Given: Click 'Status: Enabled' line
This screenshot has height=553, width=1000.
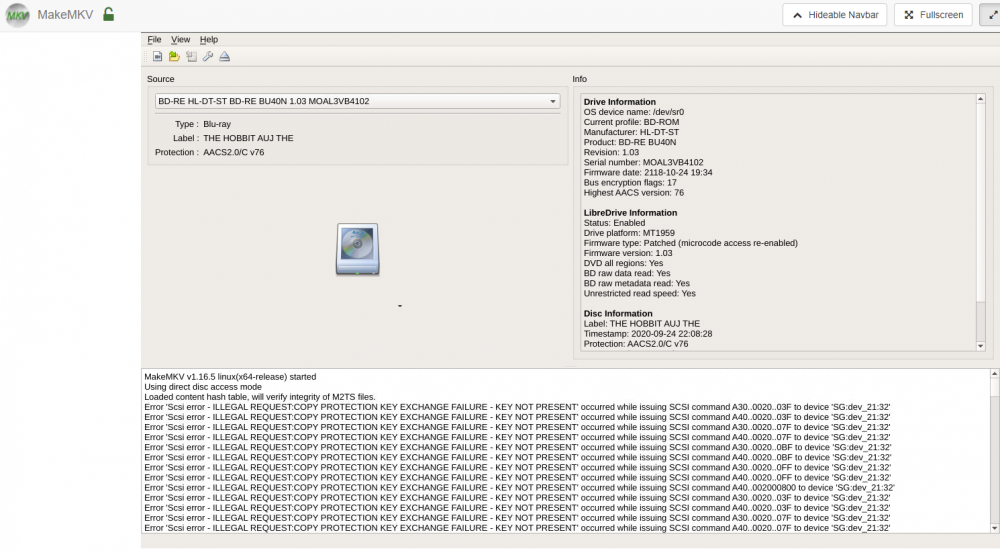Looking at the screenshot, I should point(614,223).
